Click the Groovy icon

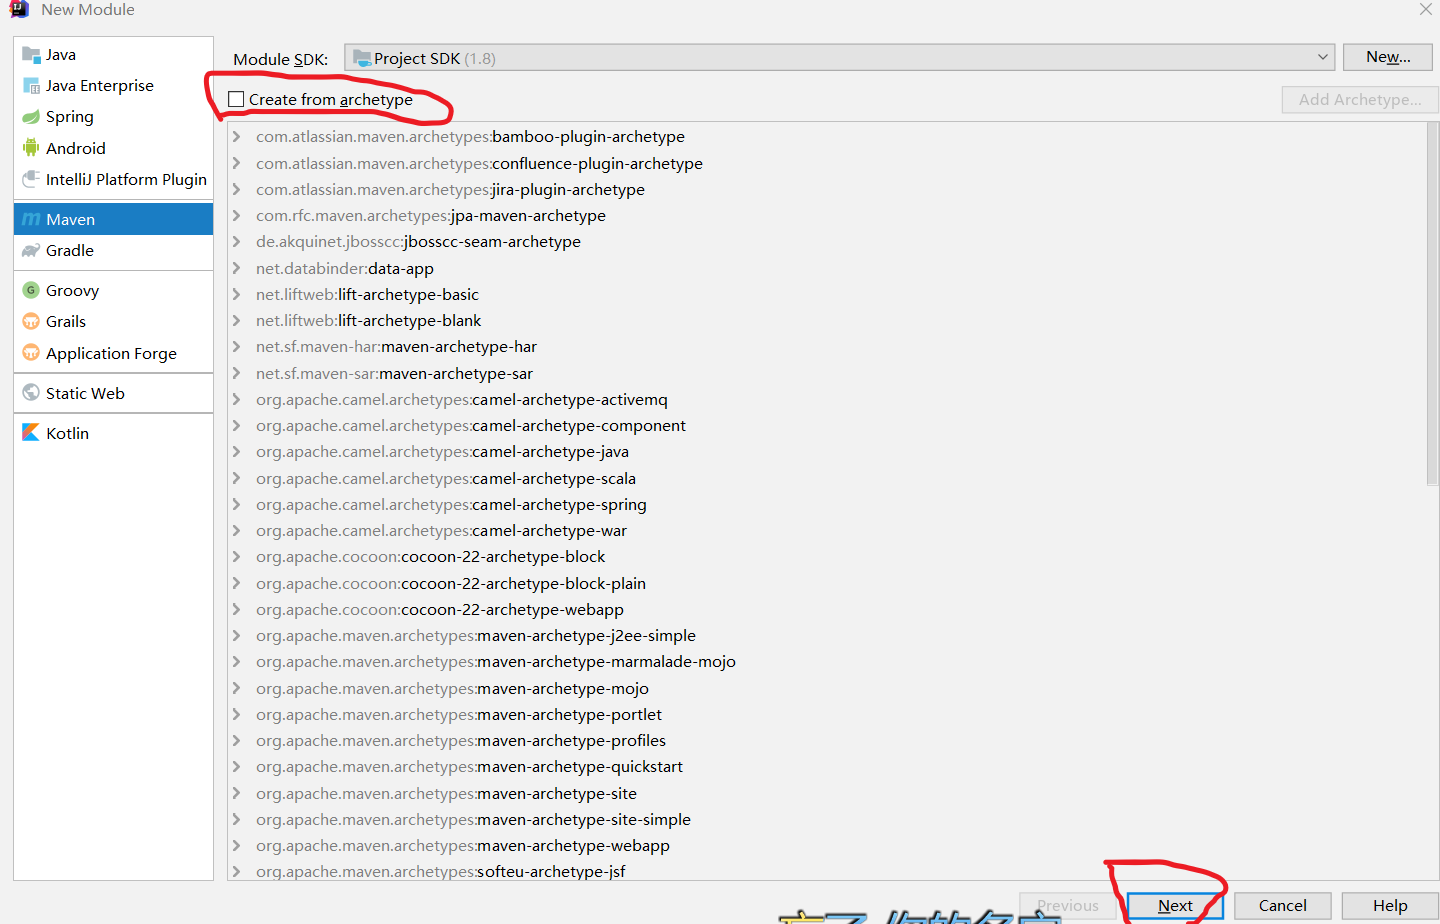(x=31, y=290)
